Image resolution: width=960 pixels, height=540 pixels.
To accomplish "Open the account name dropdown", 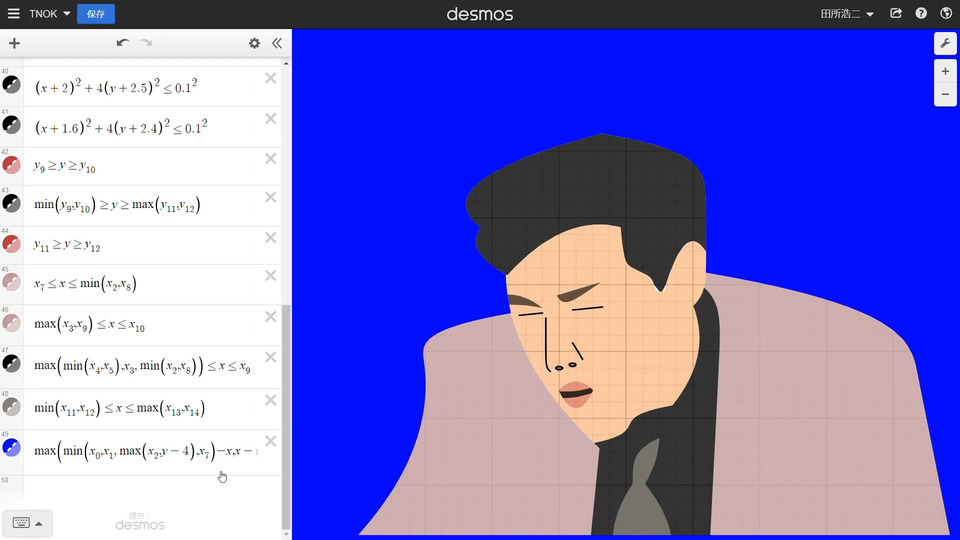I will 846,14.
